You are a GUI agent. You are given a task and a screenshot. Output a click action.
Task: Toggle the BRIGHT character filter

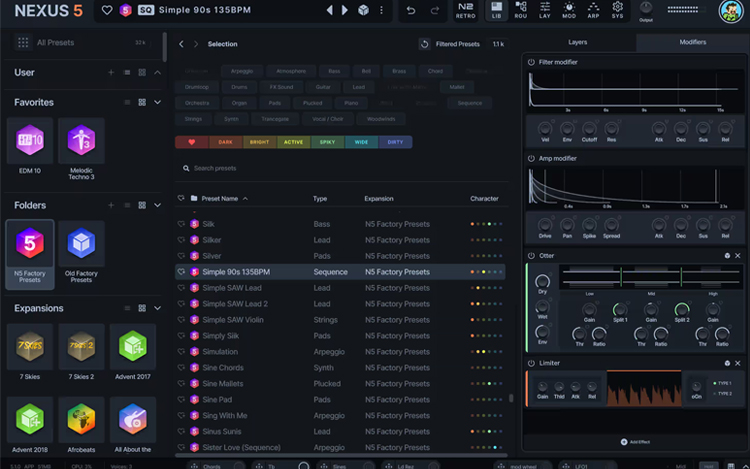tap(260, 142)
